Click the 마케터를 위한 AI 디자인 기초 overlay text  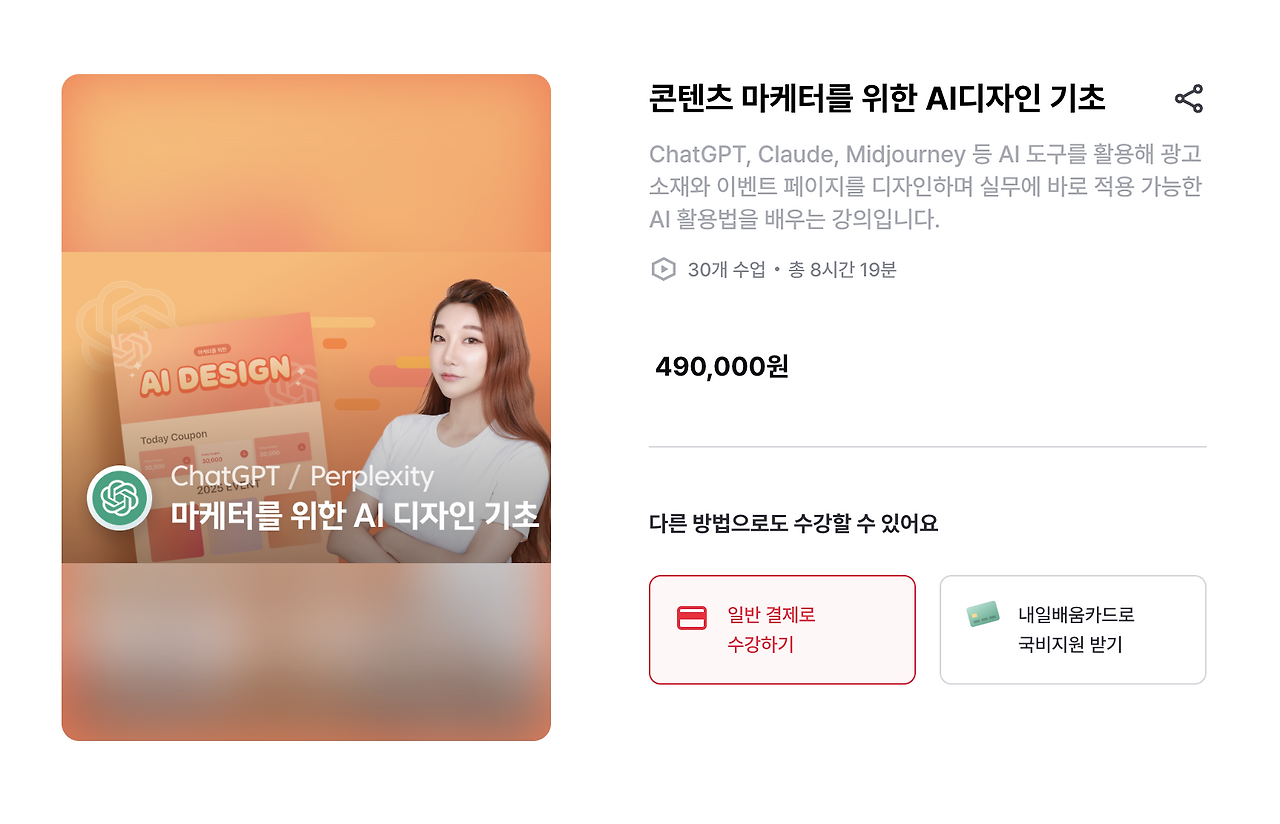point(355,515)
